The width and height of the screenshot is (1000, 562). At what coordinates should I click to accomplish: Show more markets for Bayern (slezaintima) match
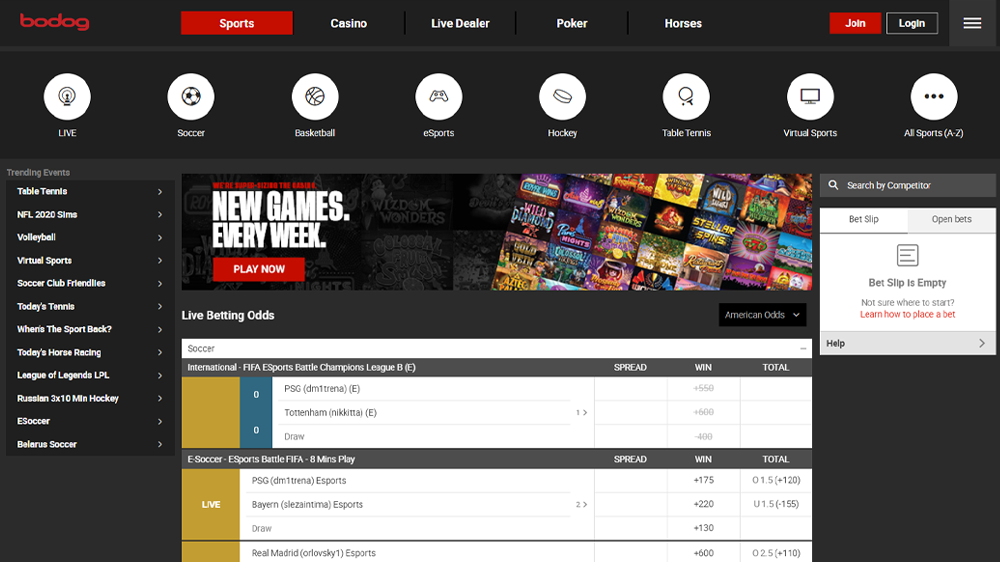tap(581, 505)
